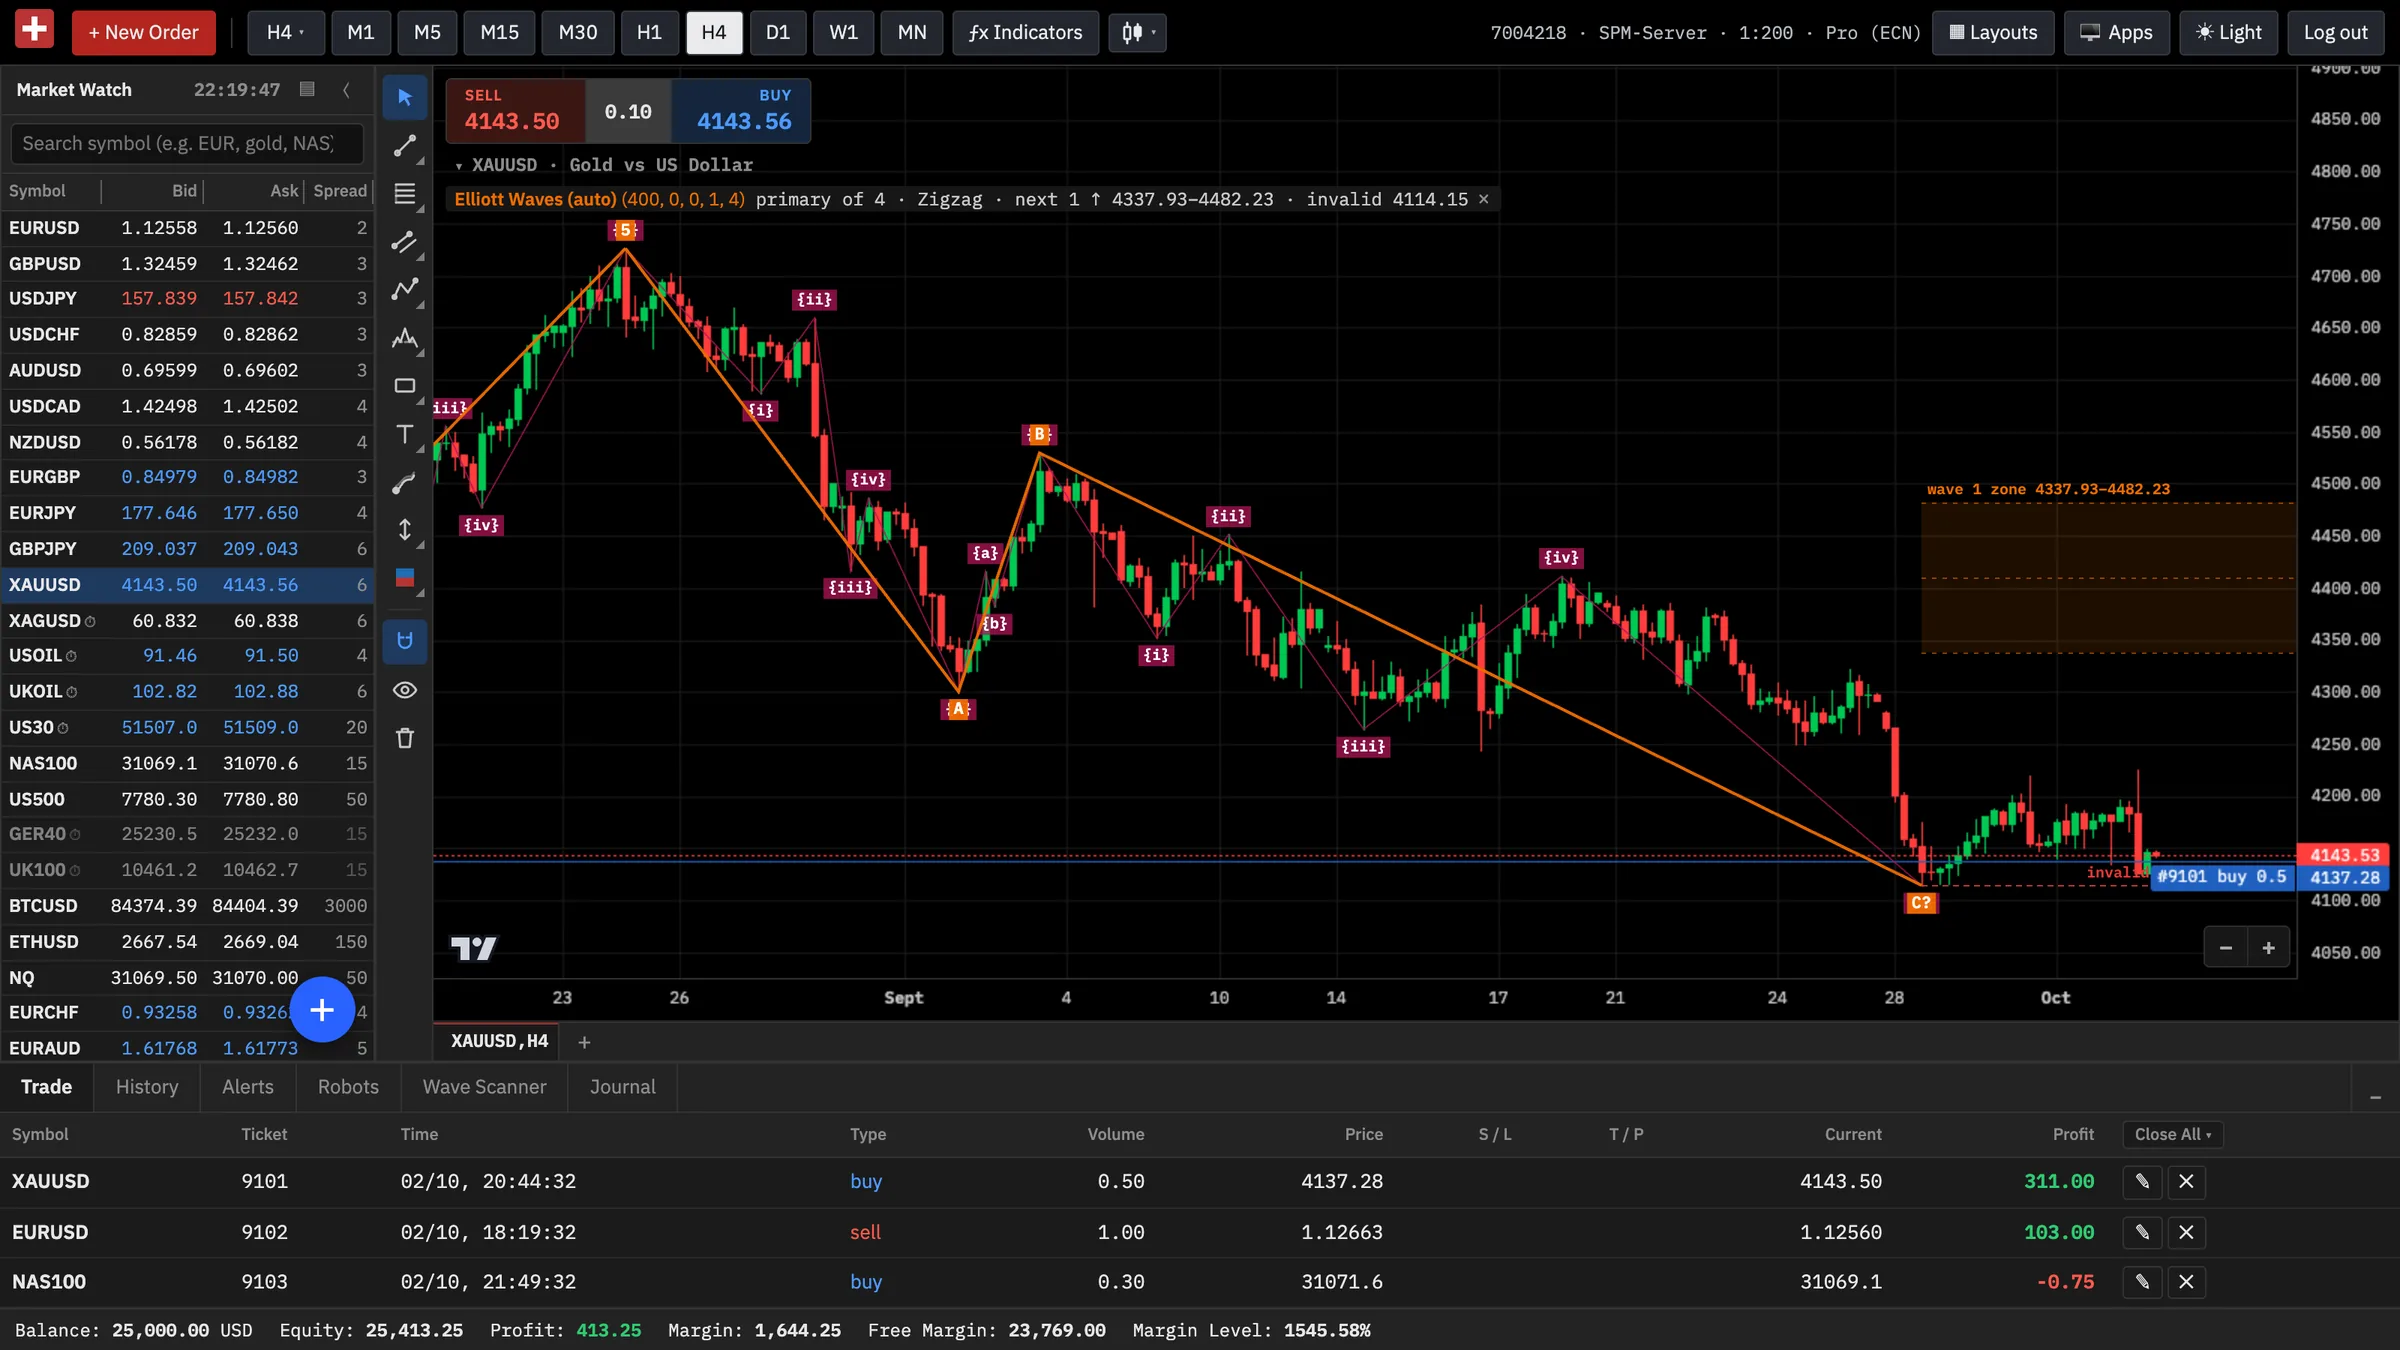The width and height of the screenshot is (2400, 1350).
Task: Click the SELL 4143.50 button
Action: point(515,110)
